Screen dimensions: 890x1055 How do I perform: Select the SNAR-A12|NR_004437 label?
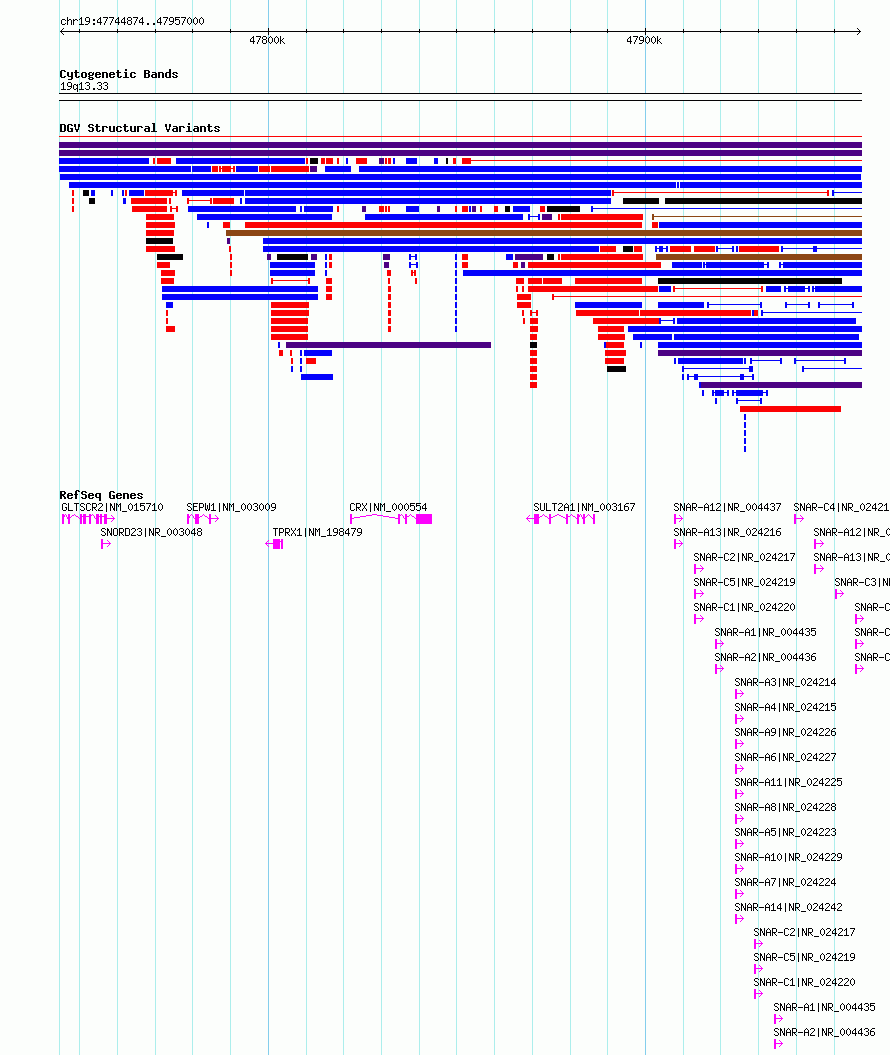click(727, 507)
